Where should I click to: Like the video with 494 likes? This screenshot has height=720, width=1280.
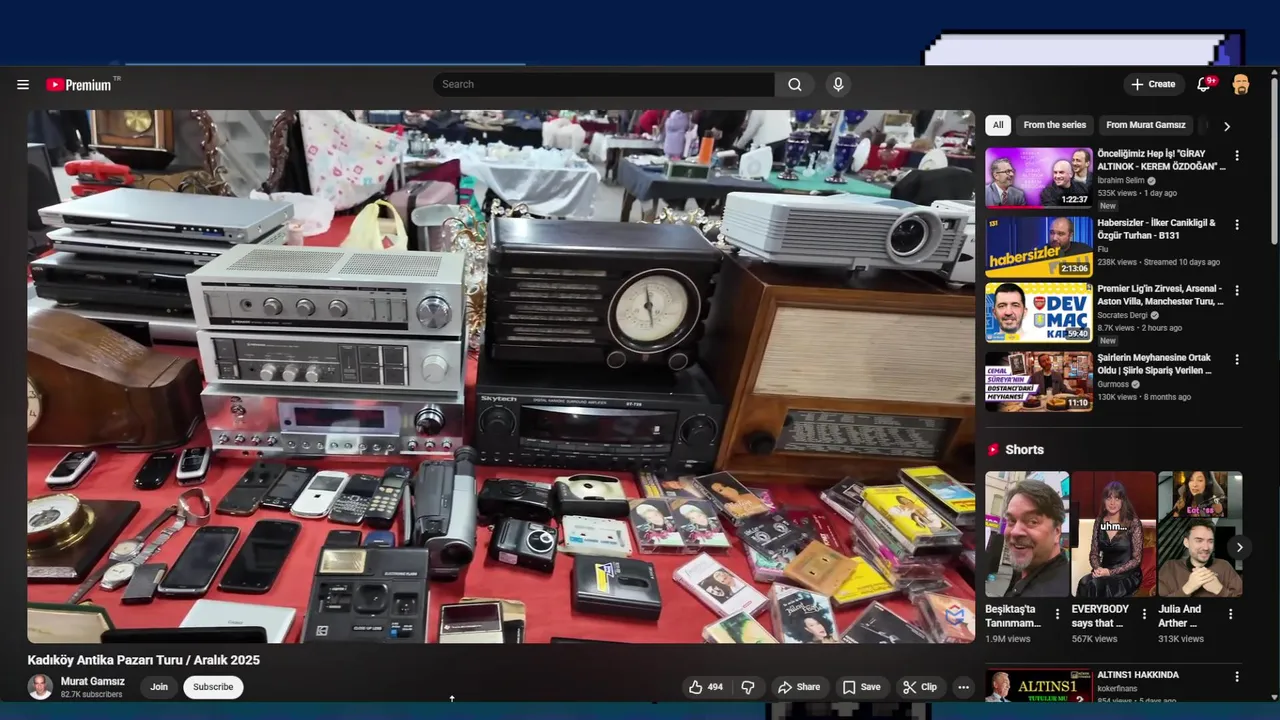click(706, 687)
